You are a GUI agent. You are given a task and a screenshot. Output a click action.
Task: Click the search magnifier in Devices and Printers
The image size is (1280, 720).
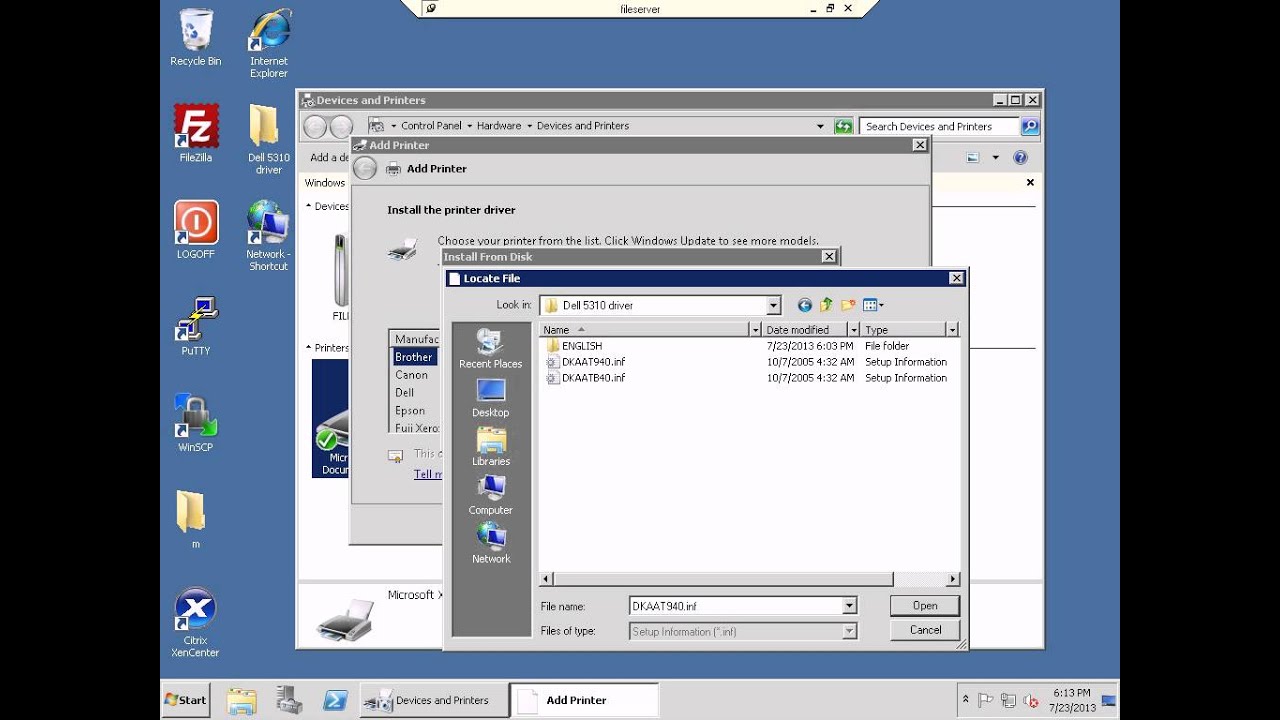[1029, 127]
